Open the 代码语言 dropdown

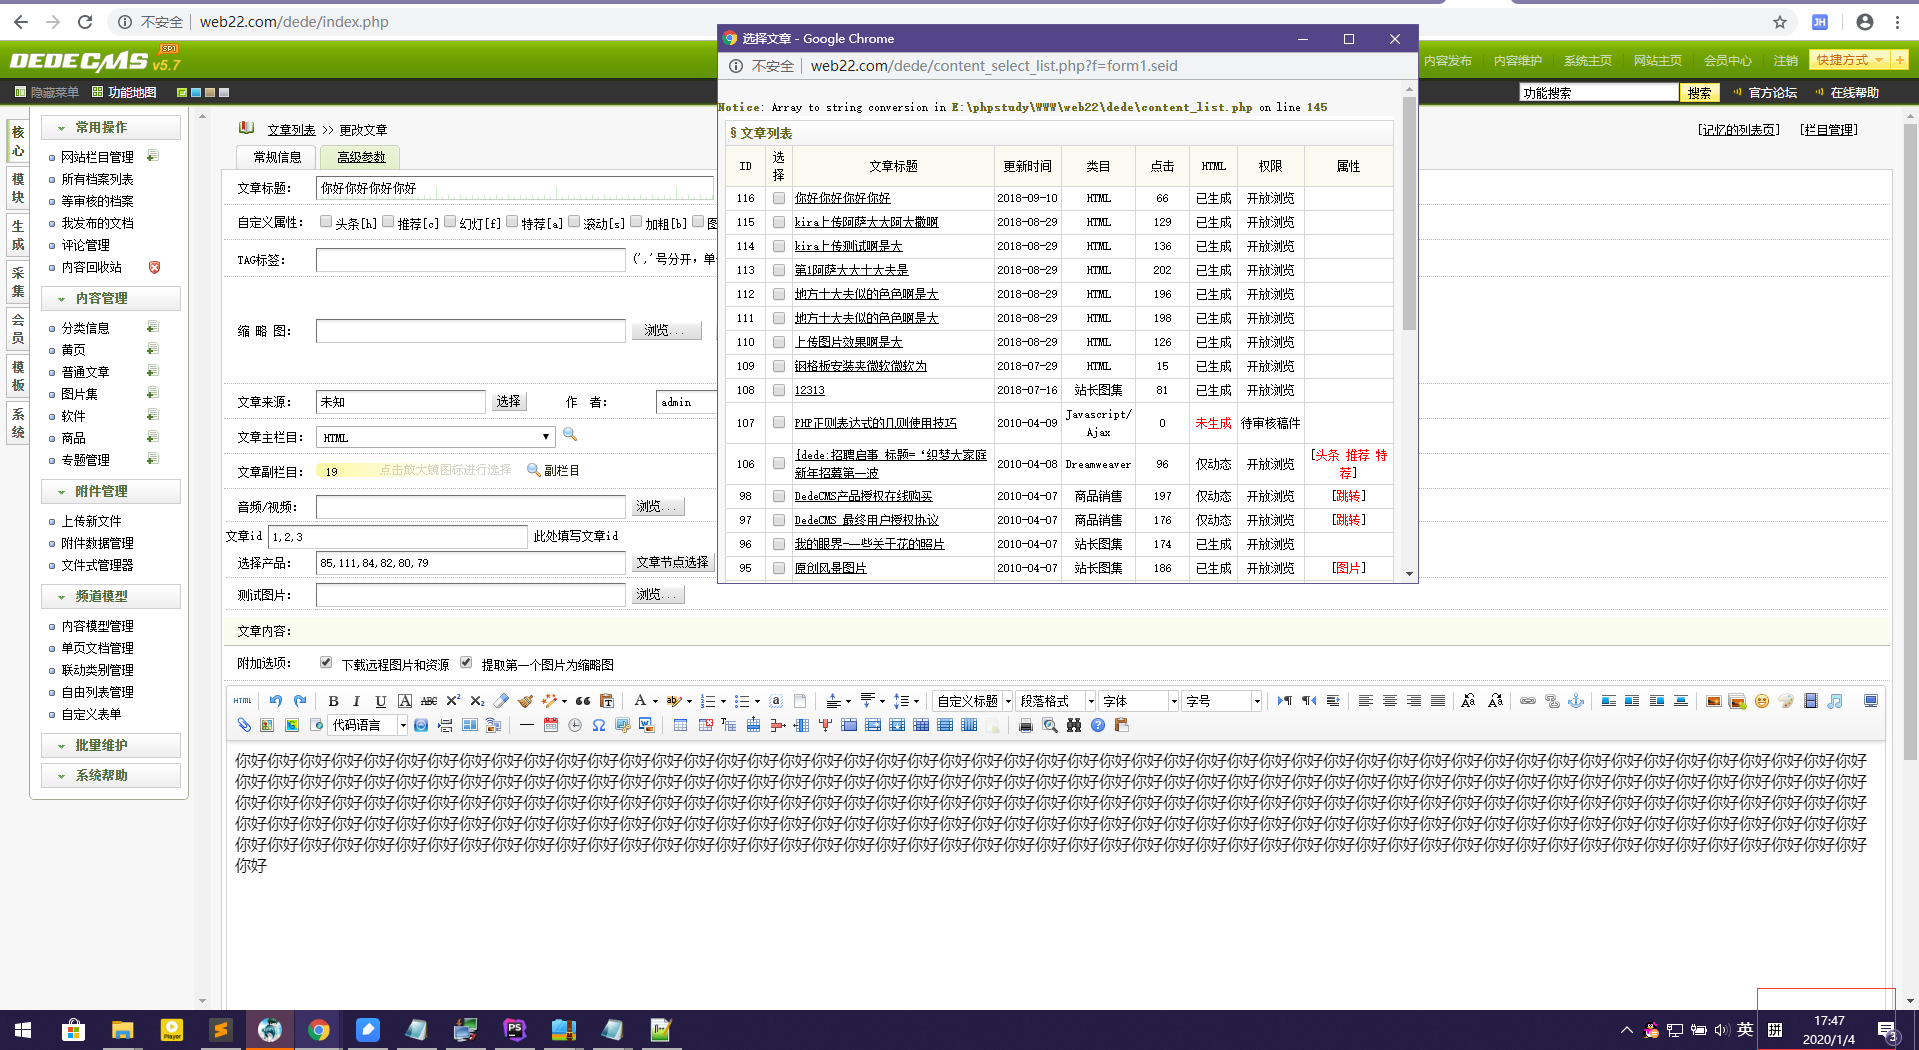pyautogui.click(x=368, y=725)
